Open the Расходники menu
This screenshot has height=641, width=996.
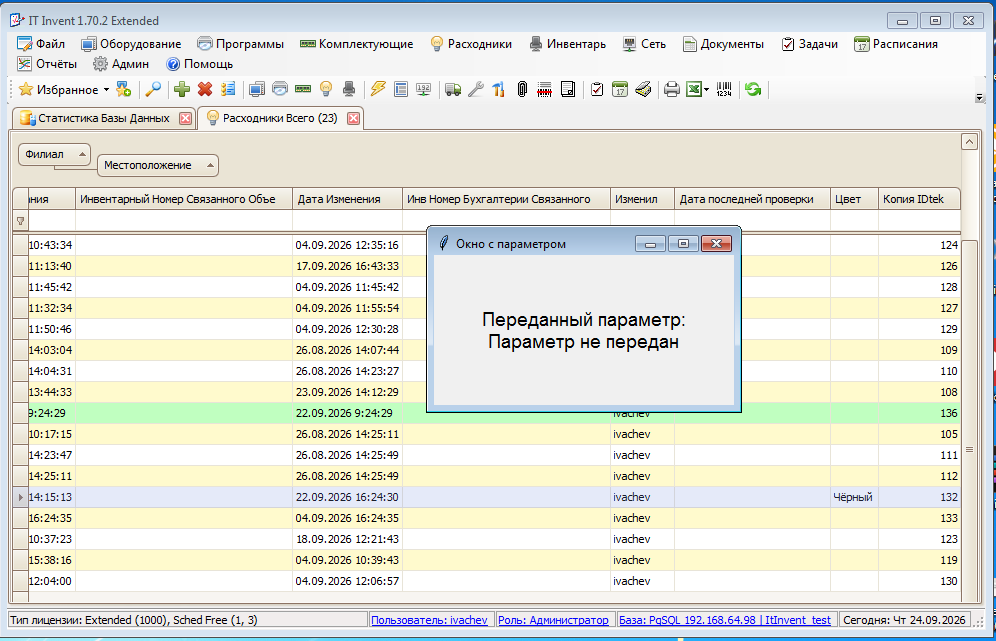pos(471,44)
